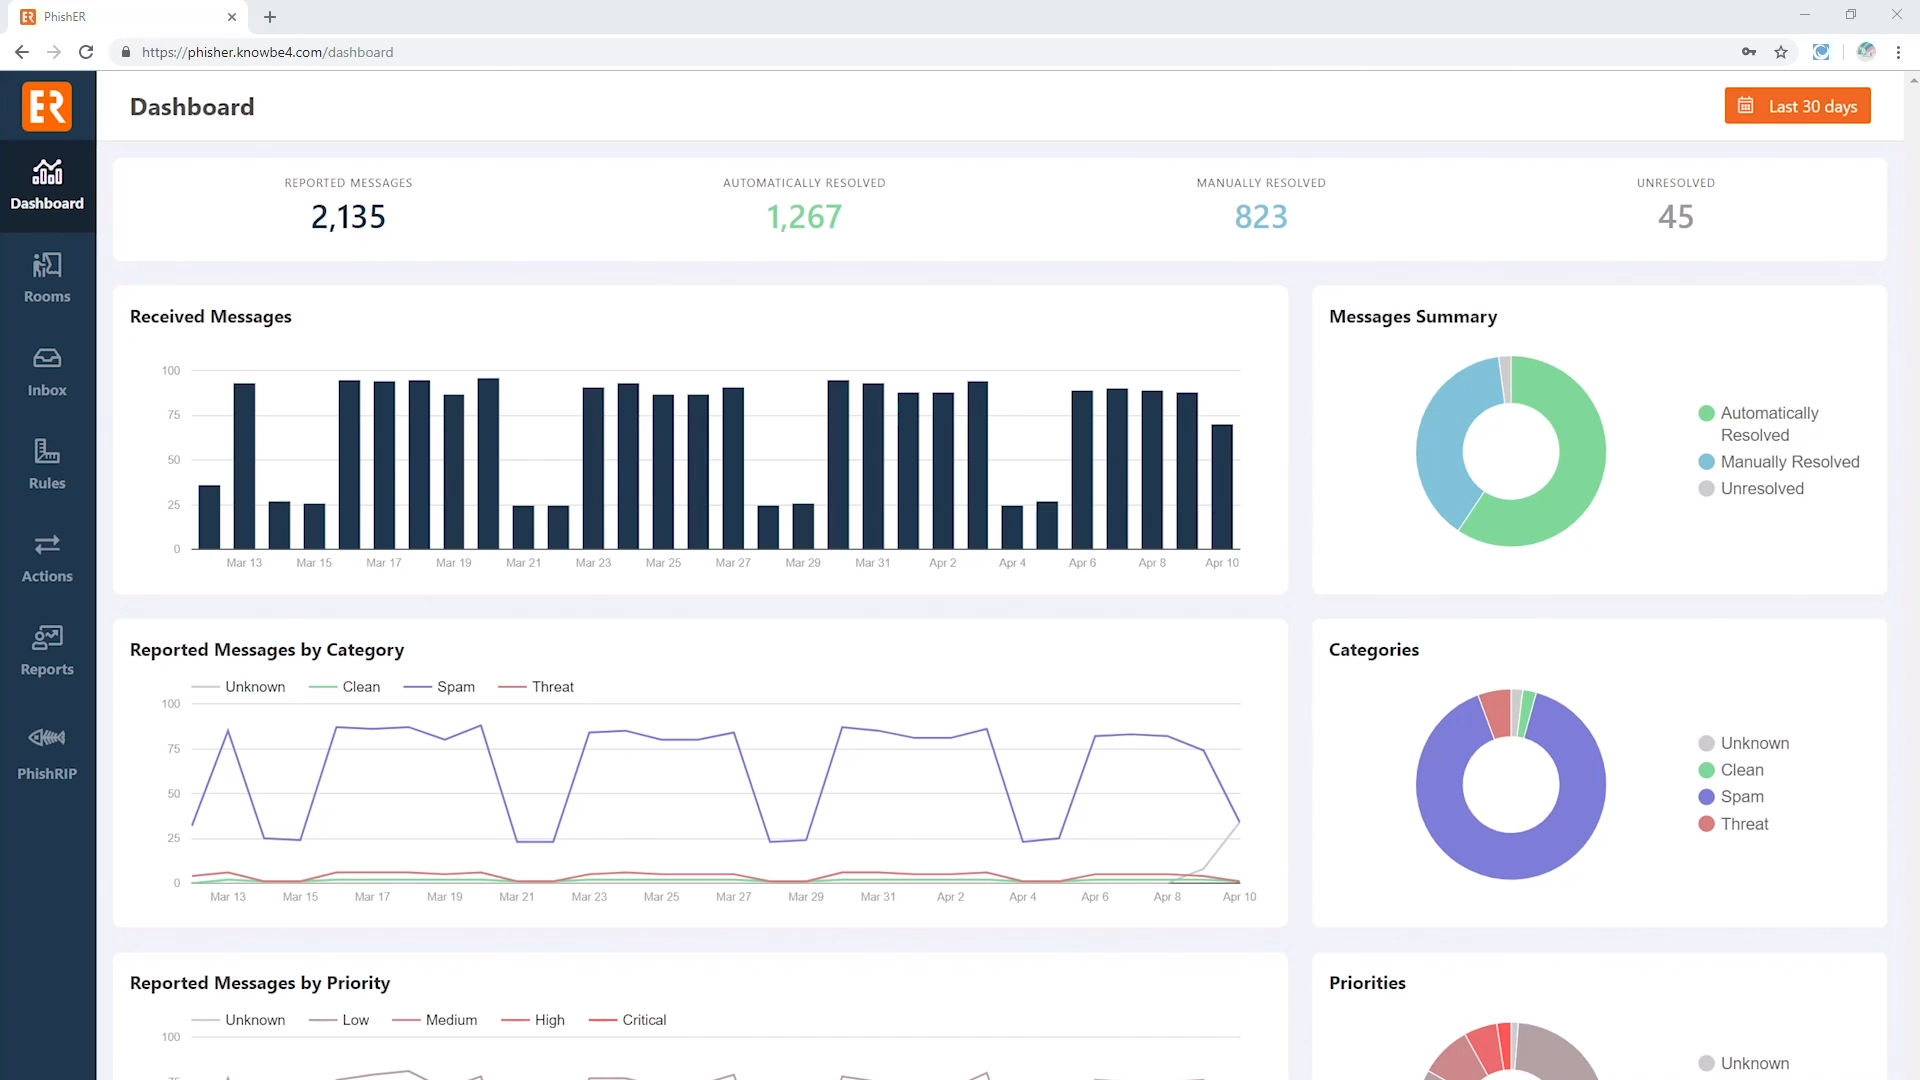
Task: Click the Reported Messages count of 2,135
Action: click(348, 215)
